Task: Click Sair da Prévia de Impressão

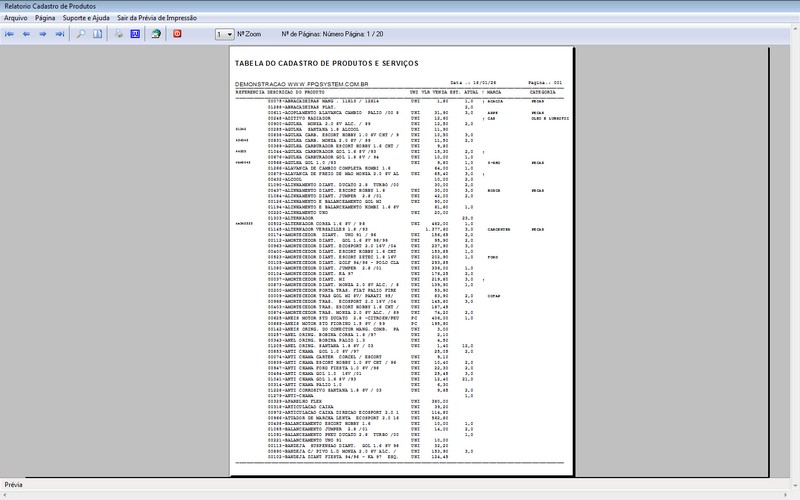Action: coord(155,18)
